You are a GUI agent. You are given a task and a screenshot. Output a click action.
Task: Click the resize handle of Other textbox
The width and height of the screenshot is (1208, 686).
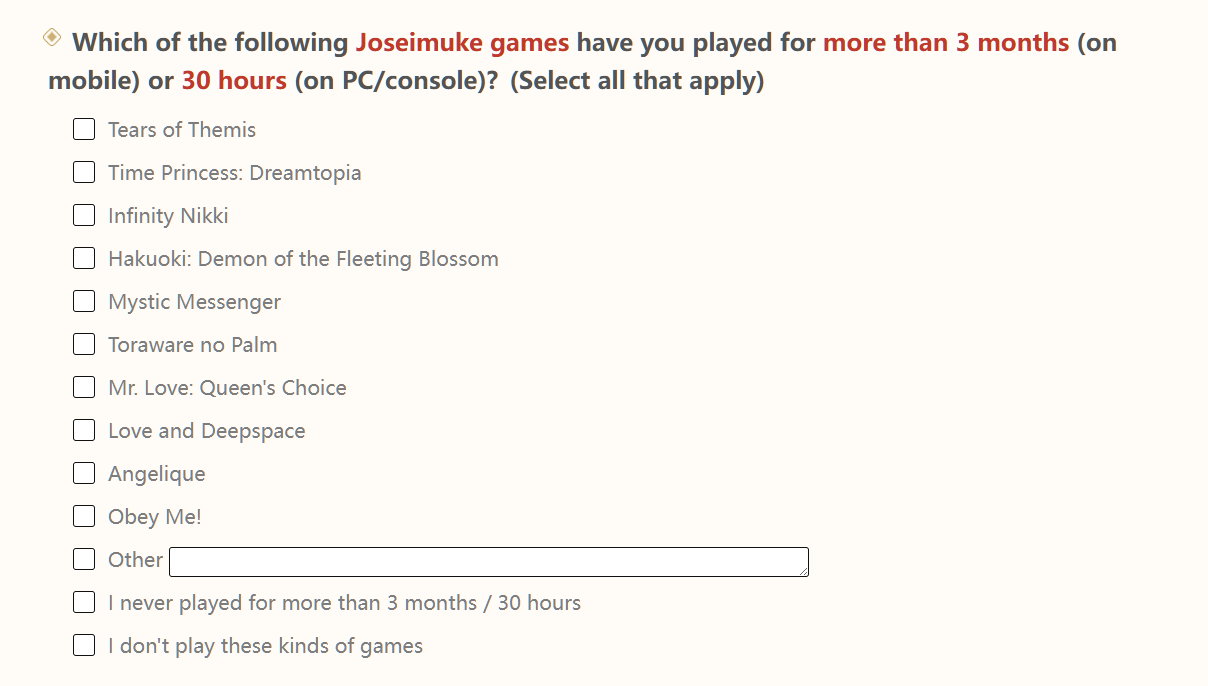point(803,571)
